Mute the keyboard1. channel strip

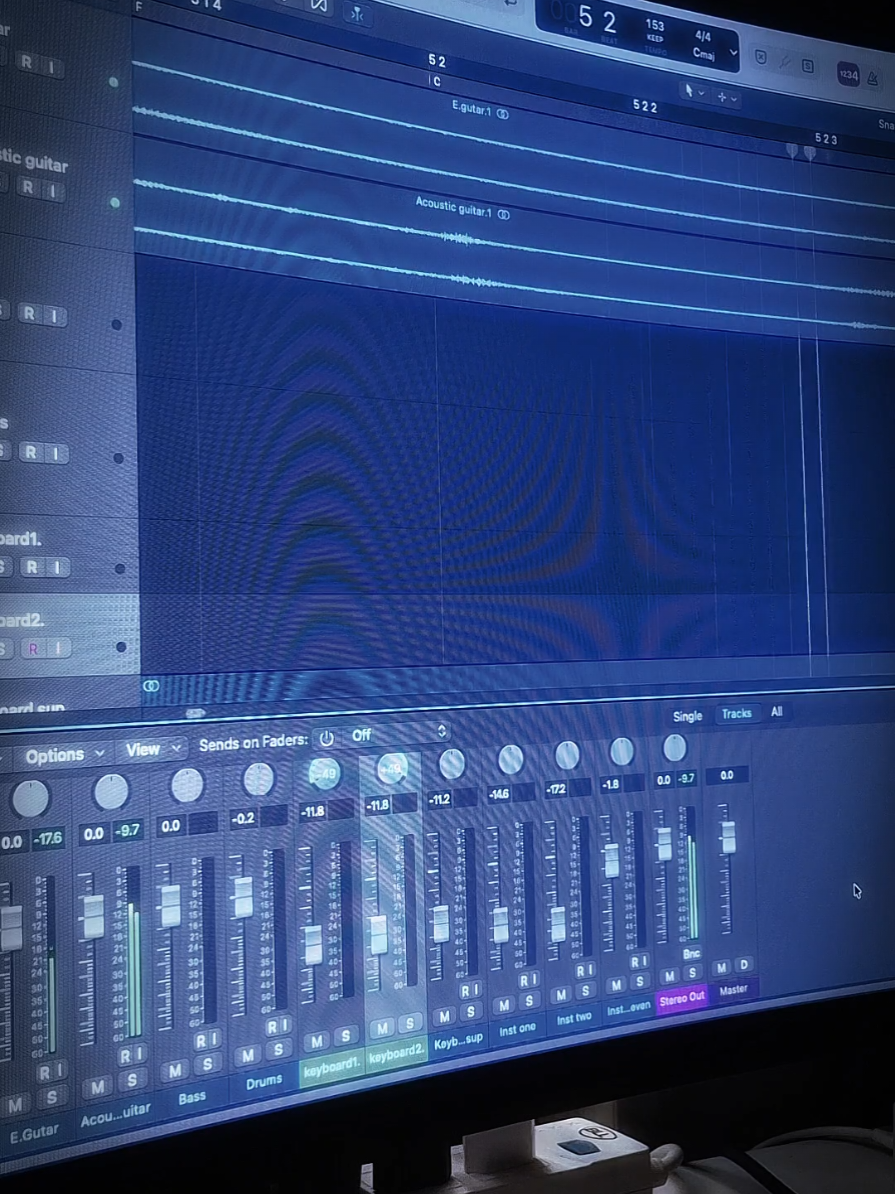click(x=317, y=1041)
